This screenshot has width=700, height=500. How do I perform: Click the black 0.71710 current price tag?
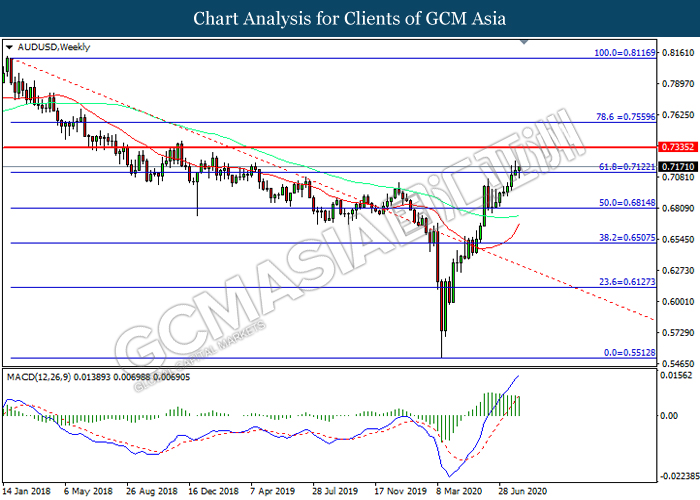point(678,167)
